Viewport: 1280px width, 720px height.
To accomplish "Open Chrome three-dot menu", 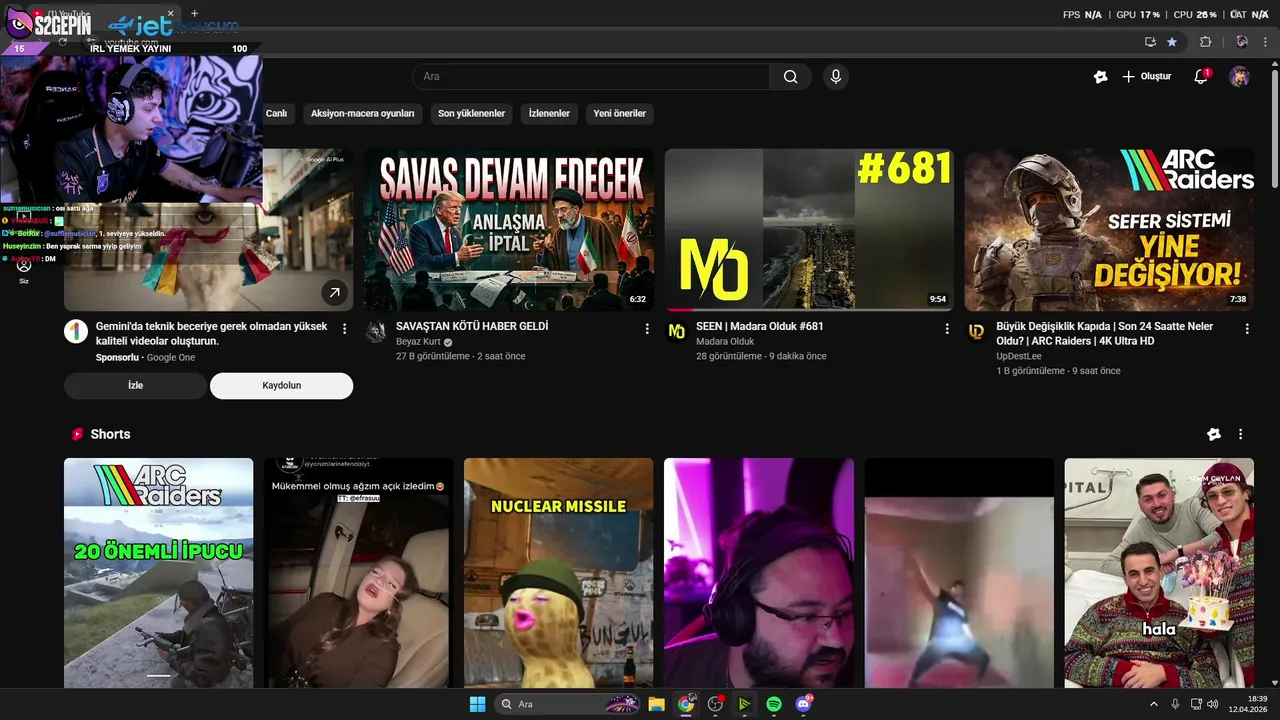I will pos(1265,42).
